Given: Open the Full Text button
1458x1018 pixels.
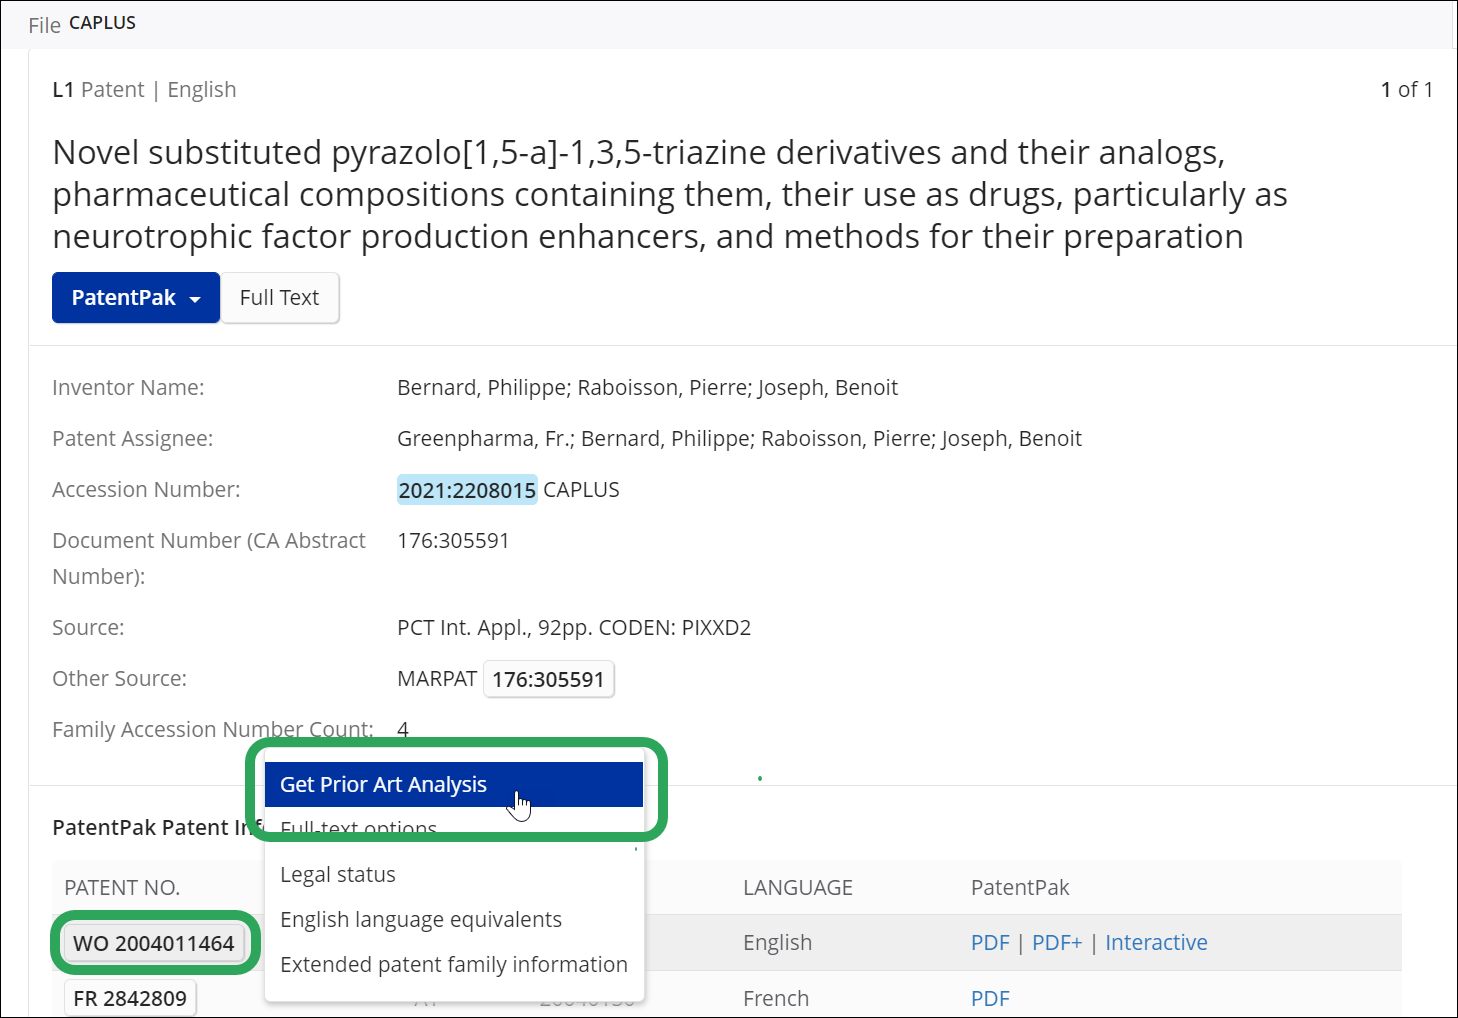Looking at the screenshot, I should click(x=279, y=298).
